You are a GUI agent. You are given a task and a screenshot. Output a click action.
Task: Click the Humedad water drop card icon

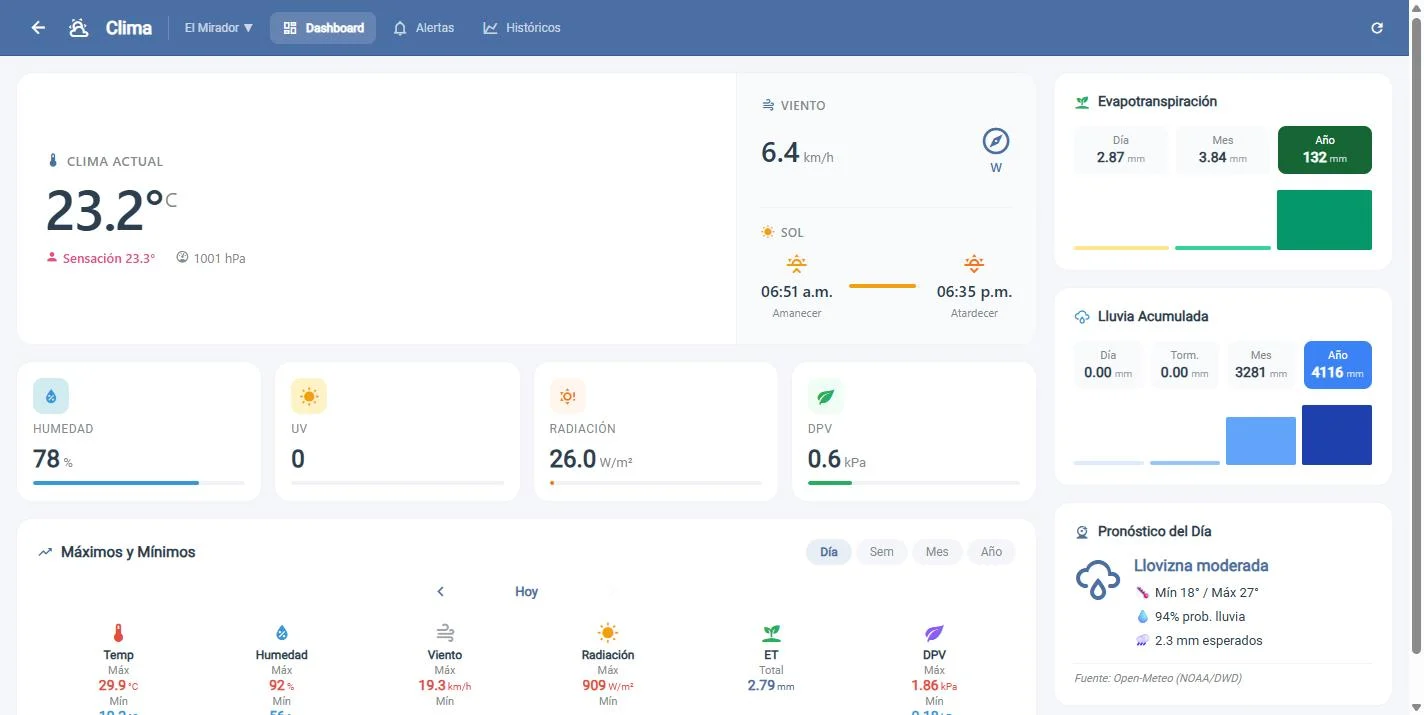51,396
